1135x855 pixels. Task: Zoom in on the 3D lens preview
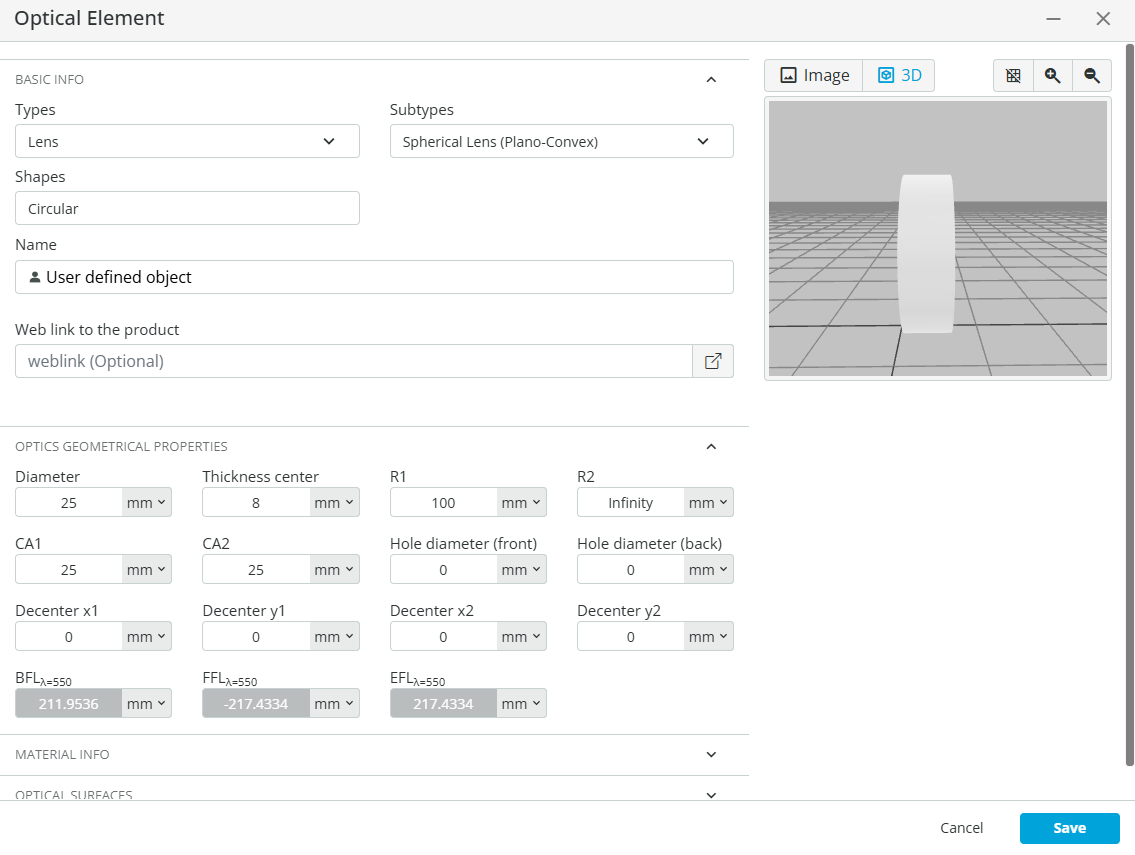[1052, 75]
